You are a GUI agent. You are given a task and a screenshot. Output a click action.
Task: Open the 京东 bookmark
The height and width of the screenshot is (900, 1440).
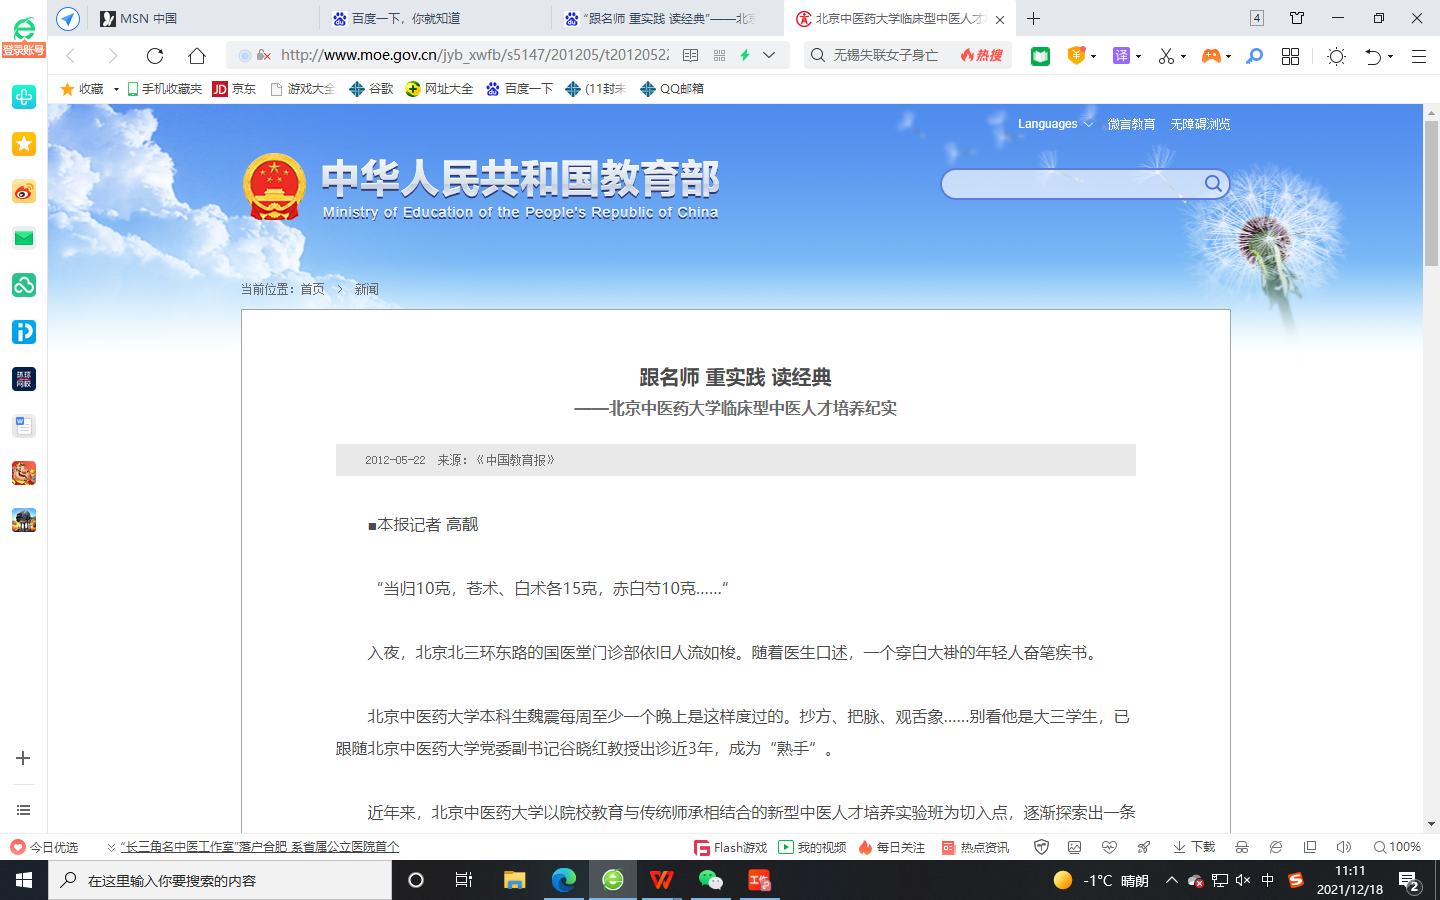click(x=234, y=89)
